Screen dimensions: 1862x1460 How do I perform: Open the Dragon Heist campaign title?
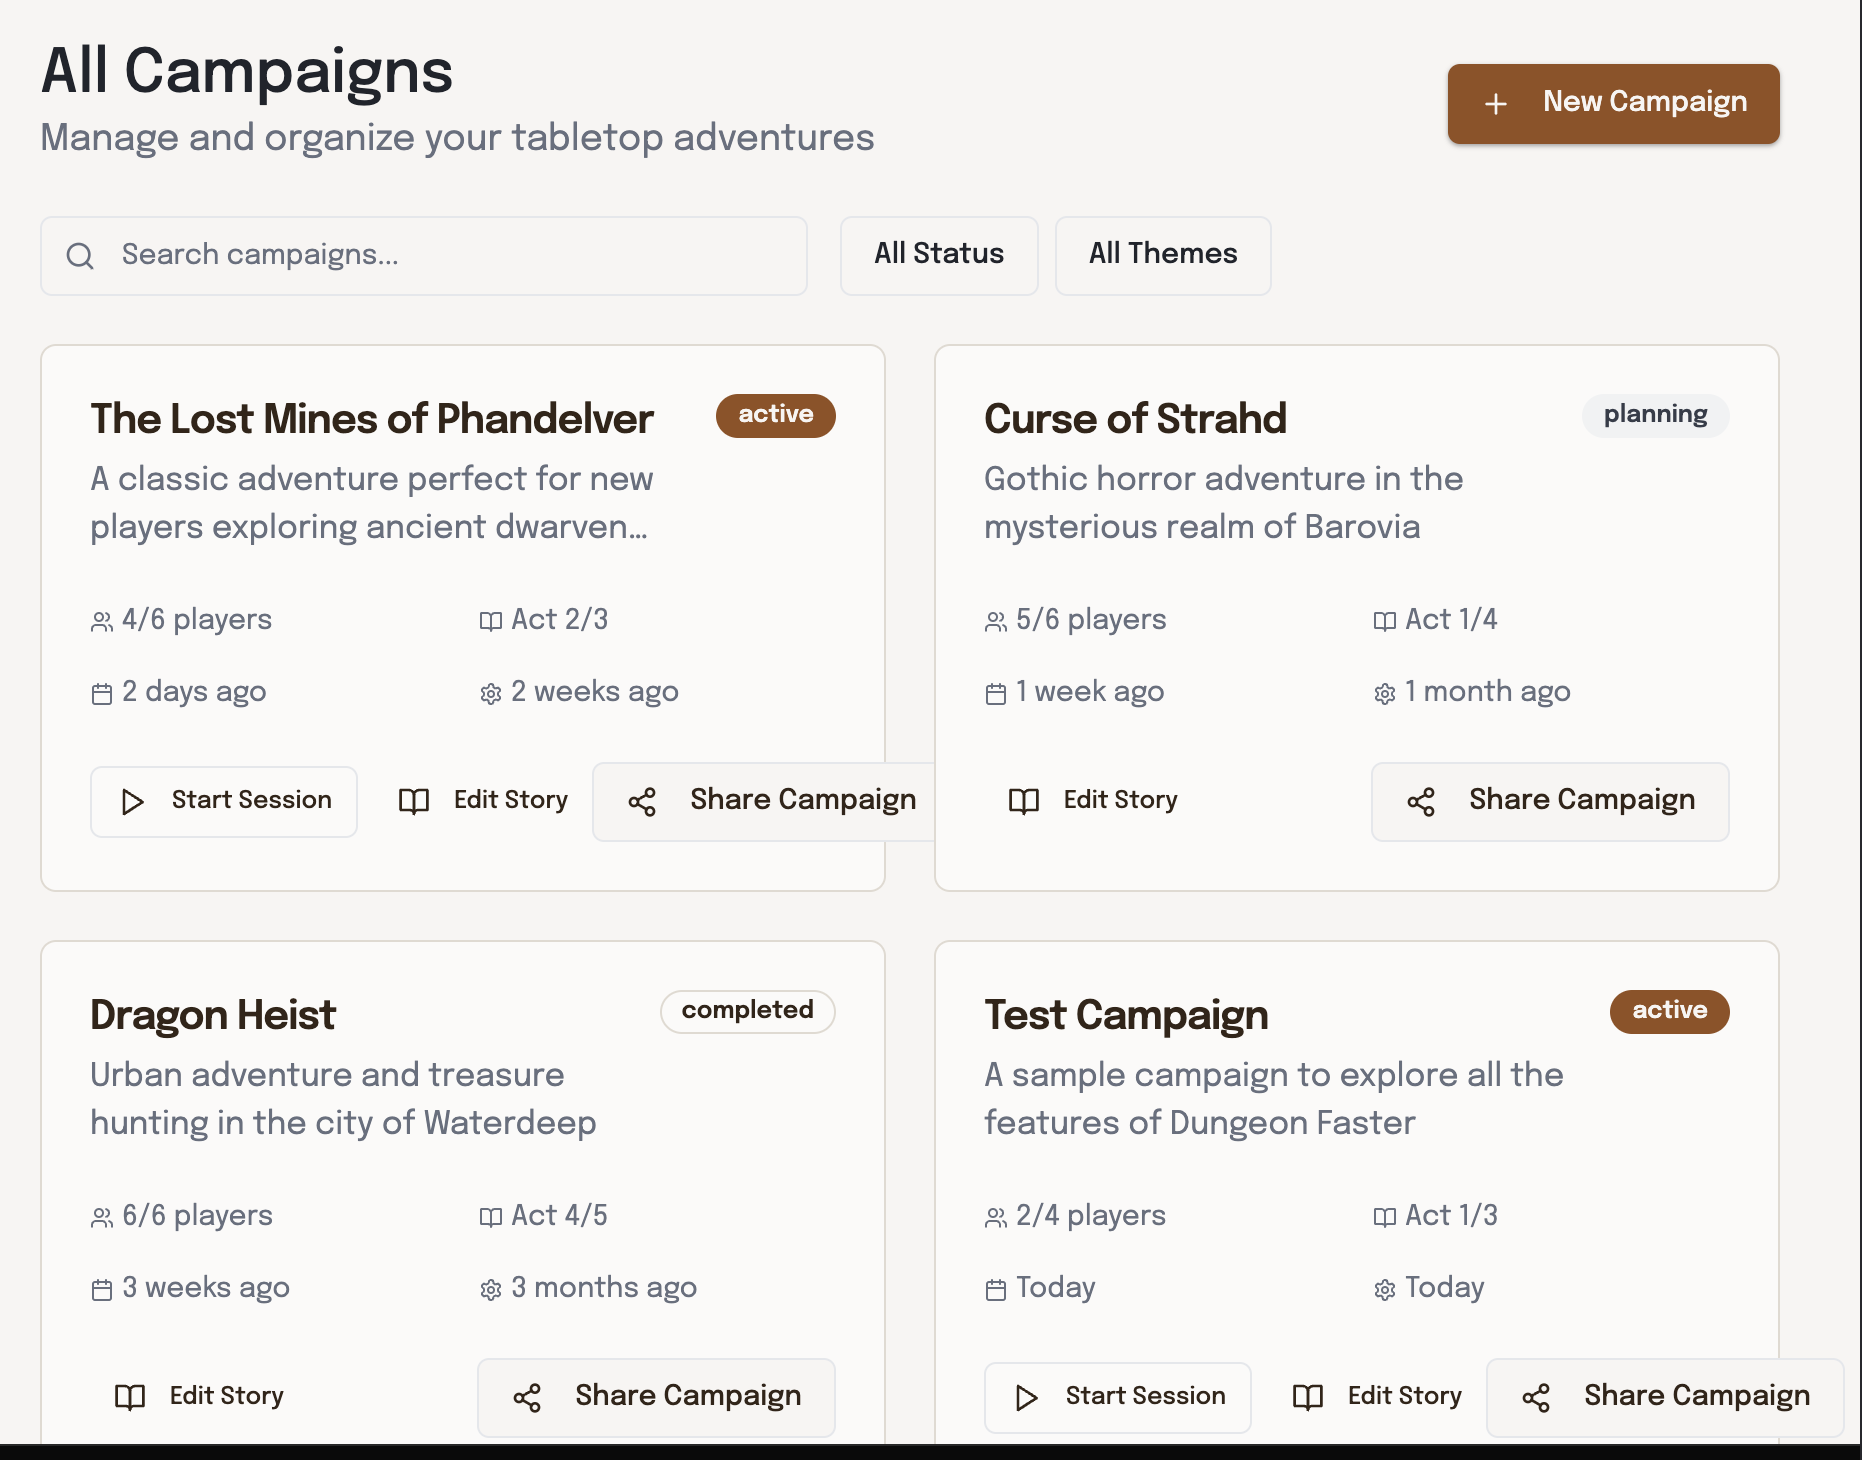click(x=213, y=1015)
